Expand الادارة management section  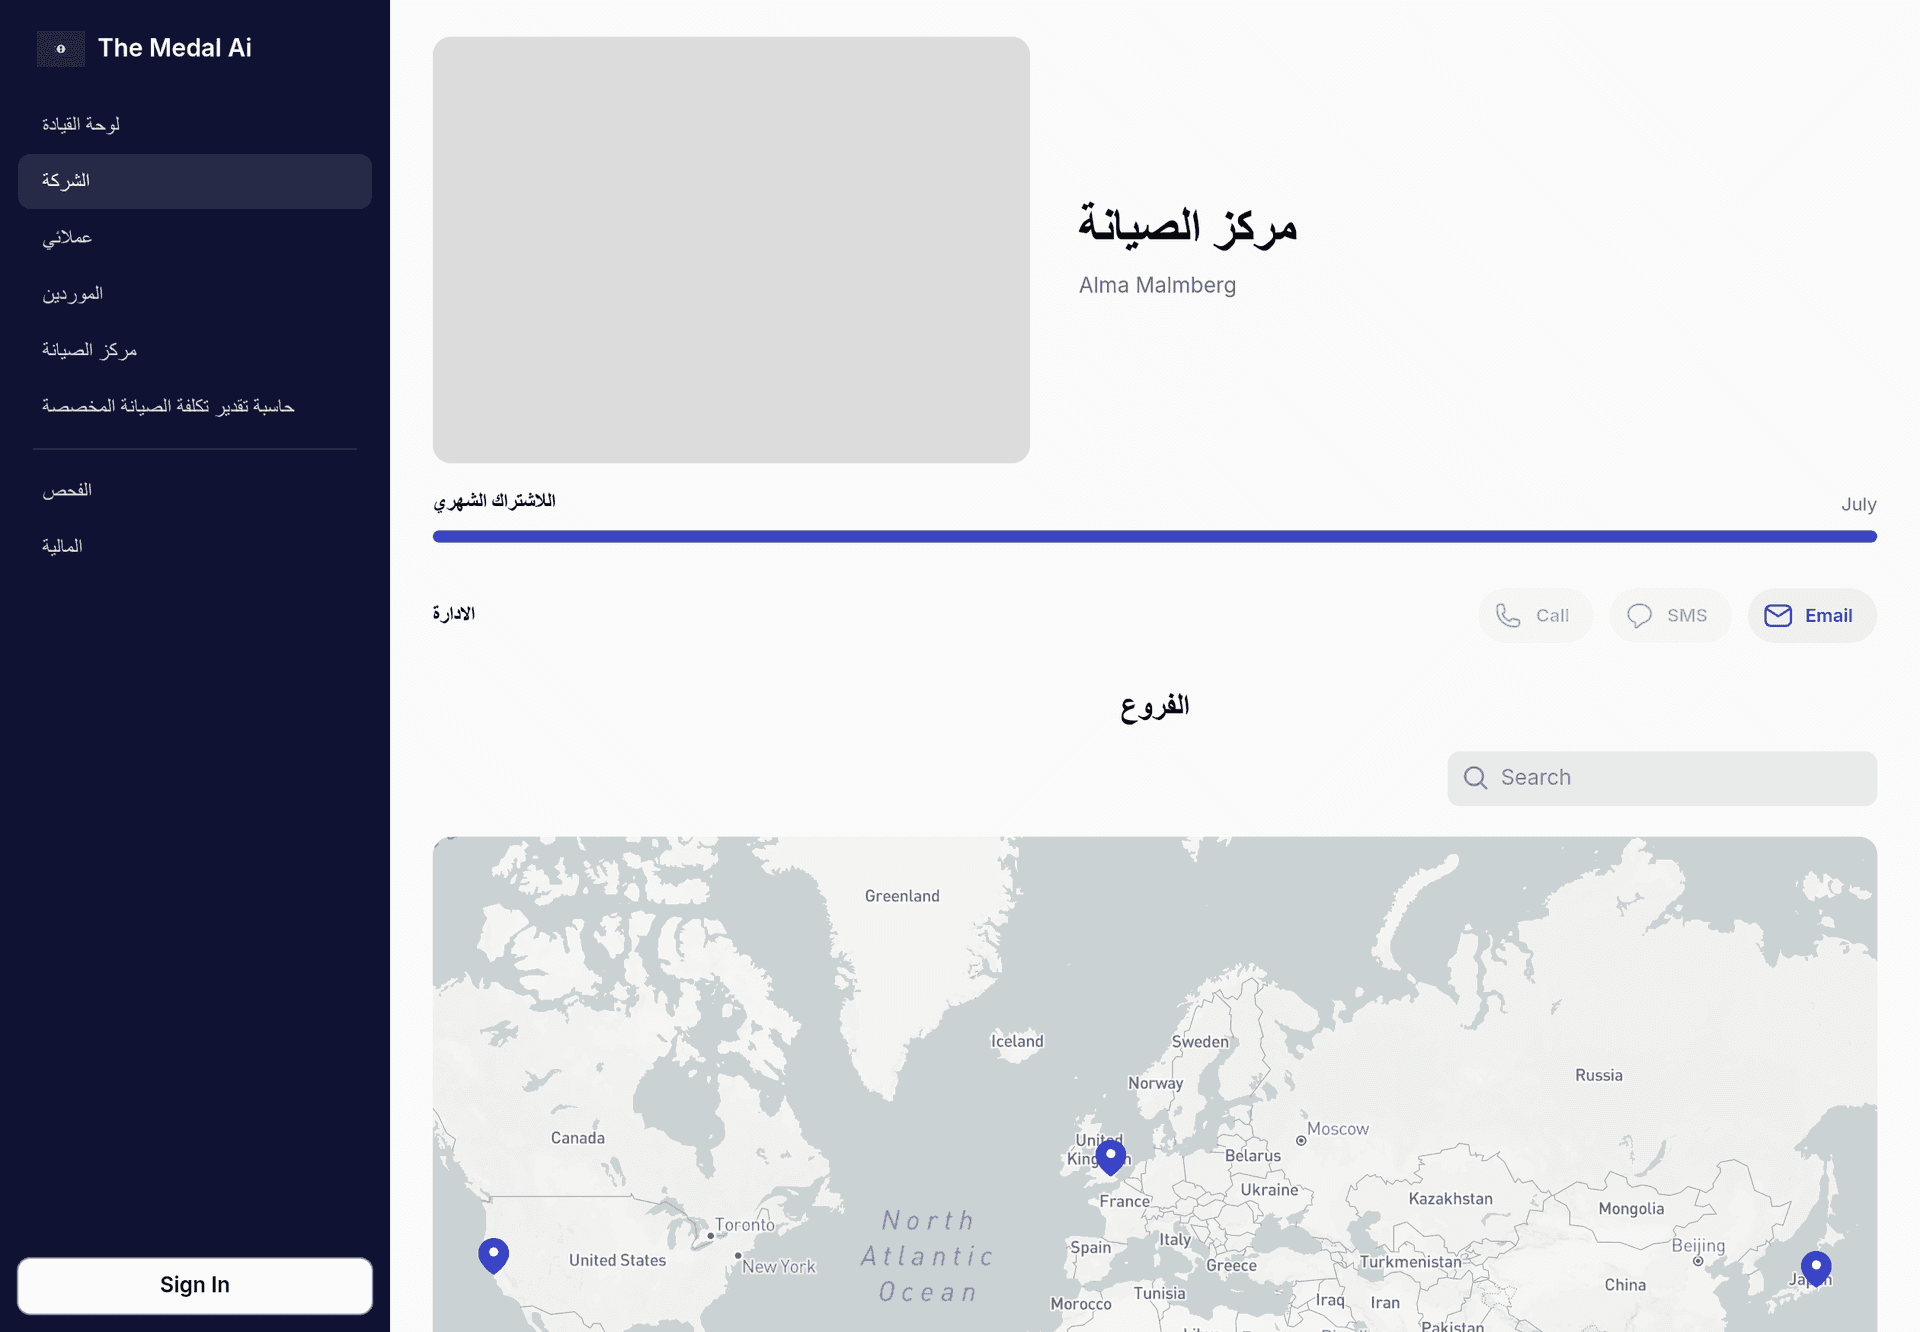(454, 613)
